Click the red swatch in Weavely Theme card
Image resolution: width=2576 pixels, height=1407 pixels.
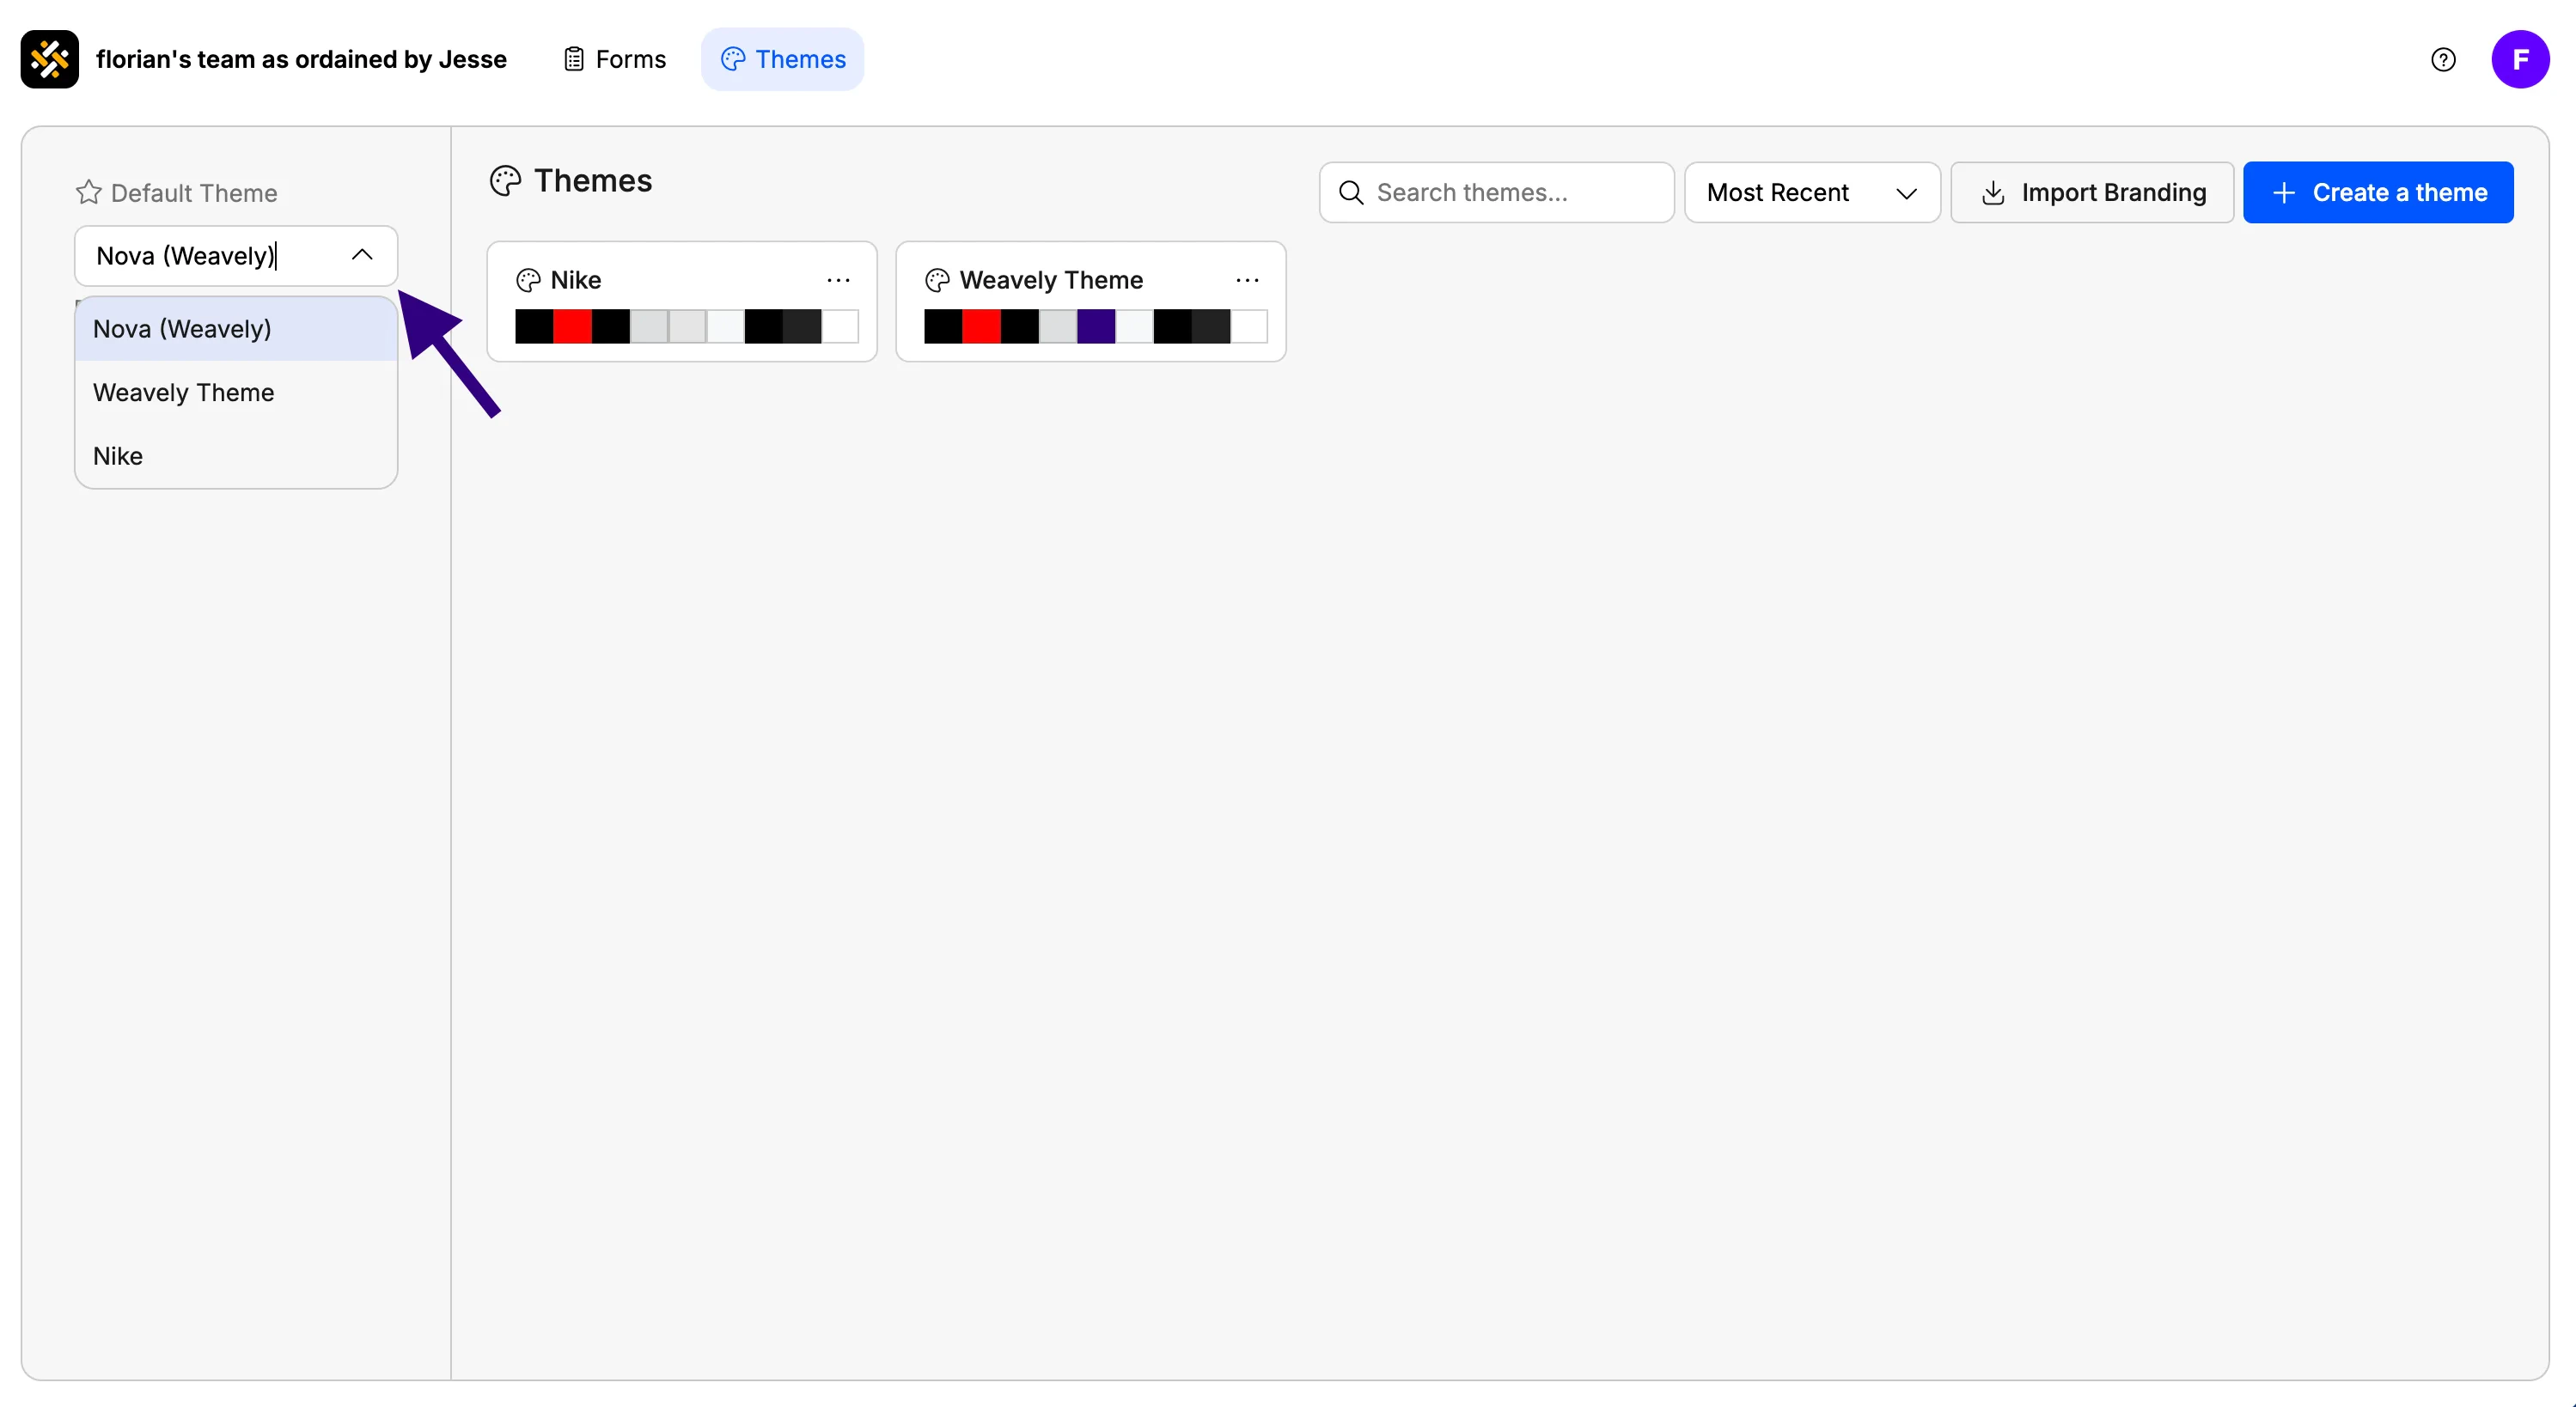click(x=981, y=327)
